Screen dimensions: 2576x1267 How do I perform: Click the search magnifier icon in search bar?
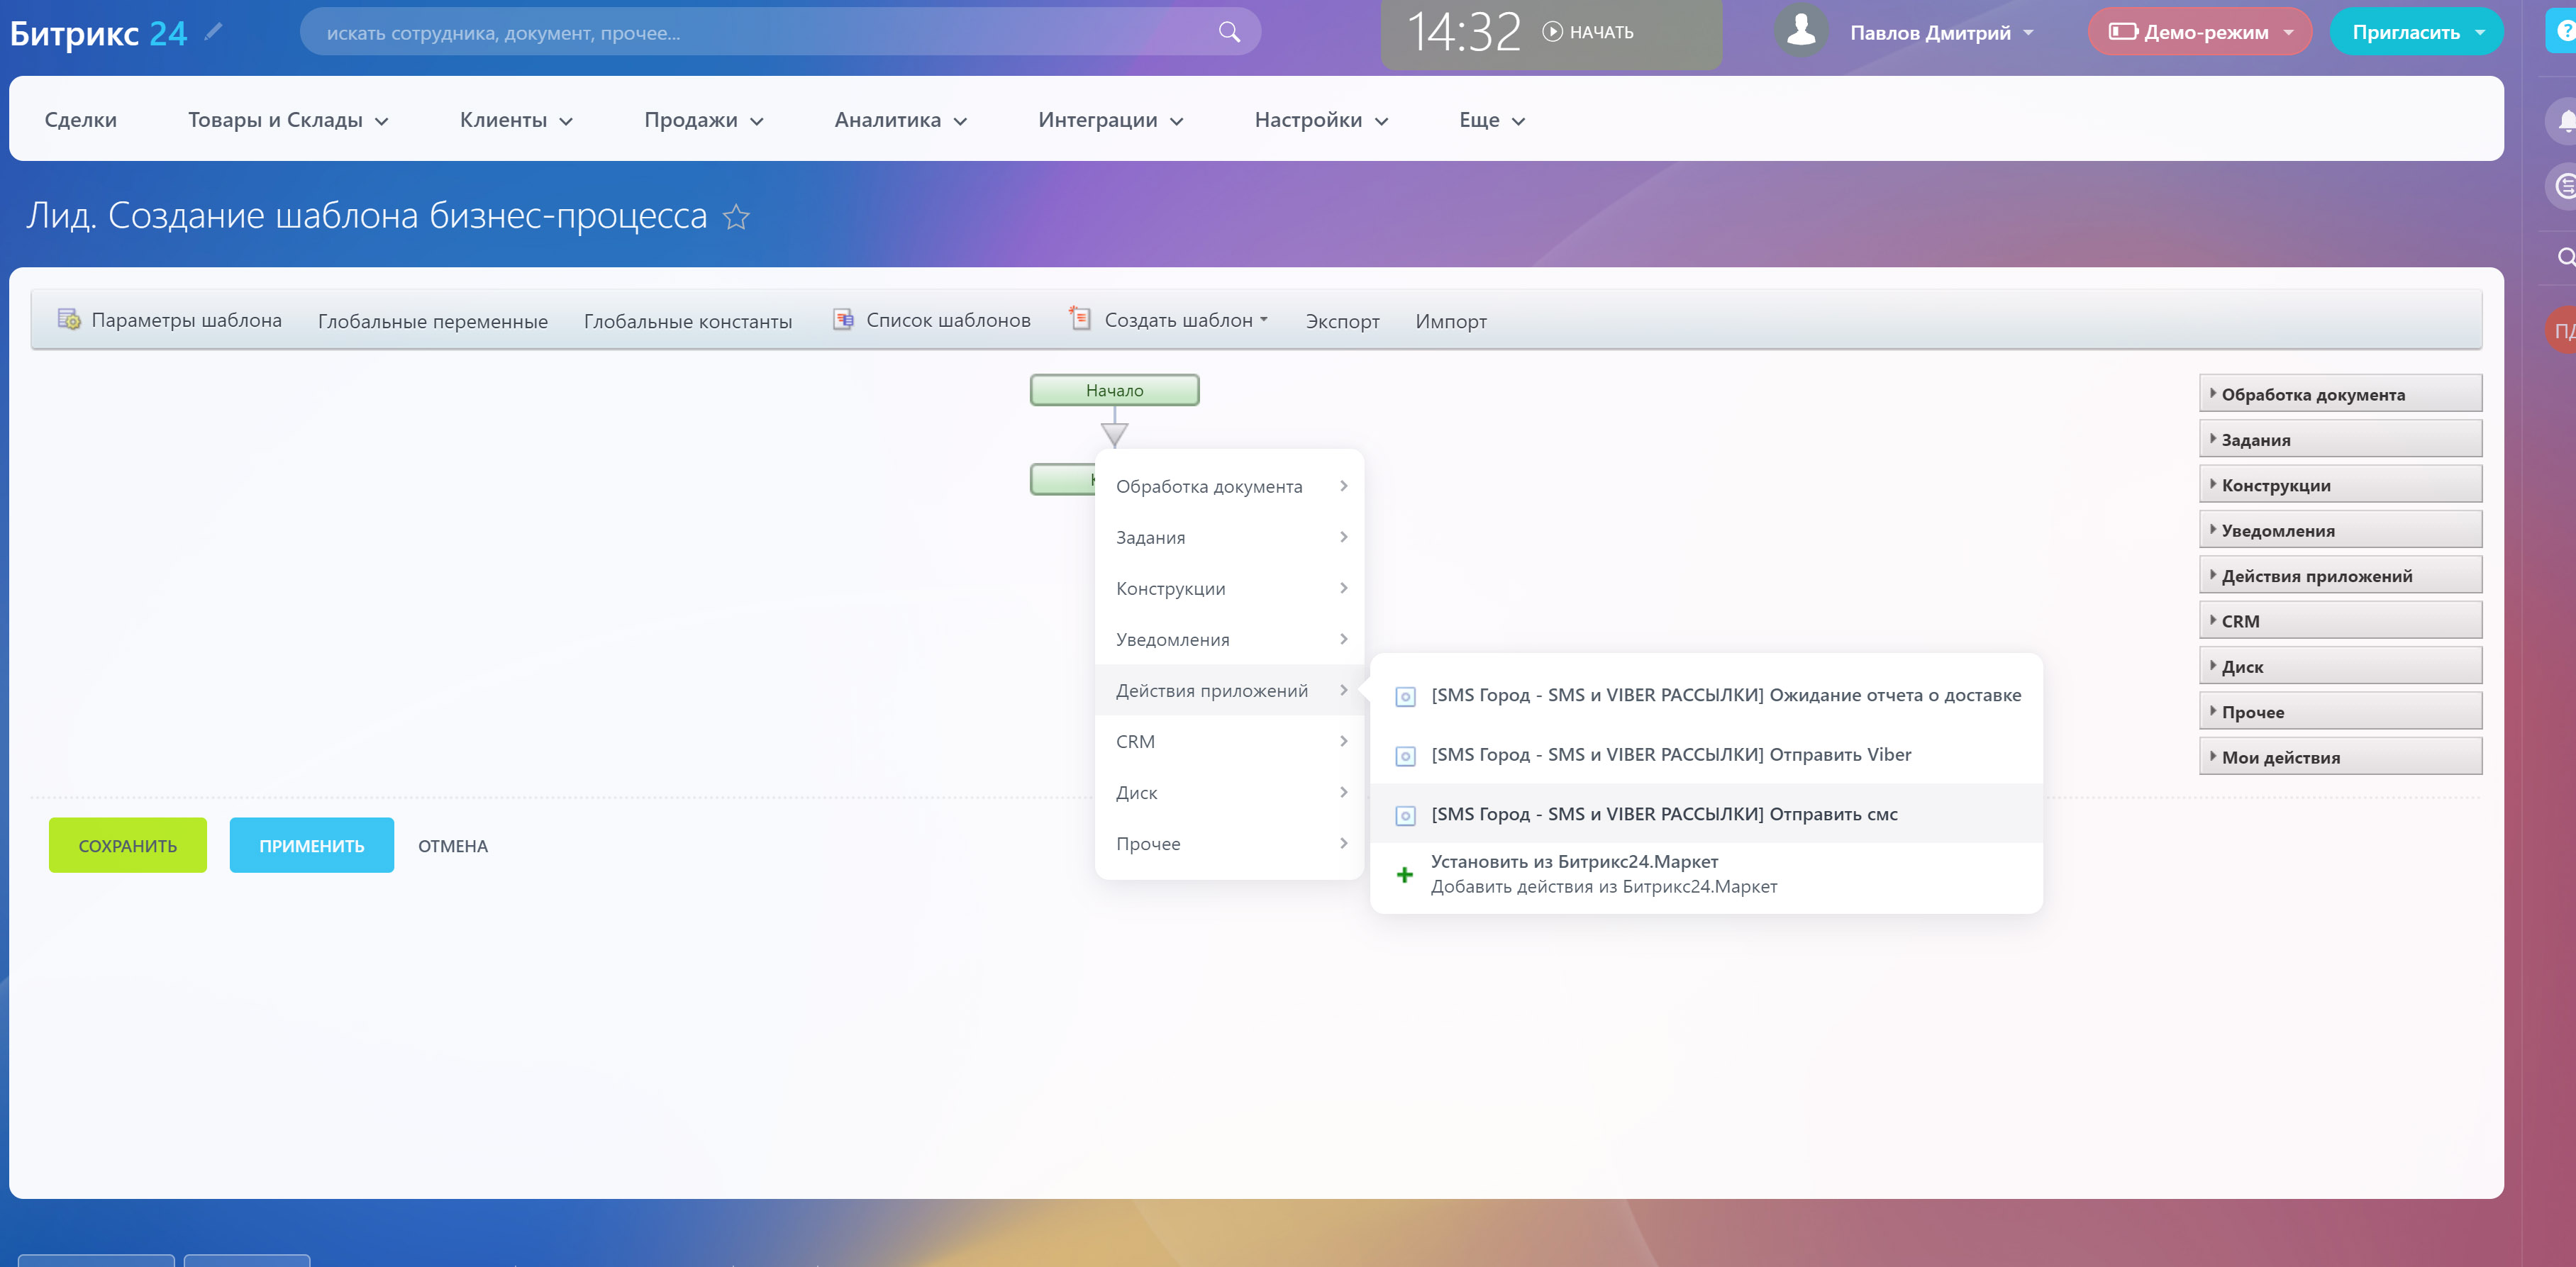(1229, 32)
